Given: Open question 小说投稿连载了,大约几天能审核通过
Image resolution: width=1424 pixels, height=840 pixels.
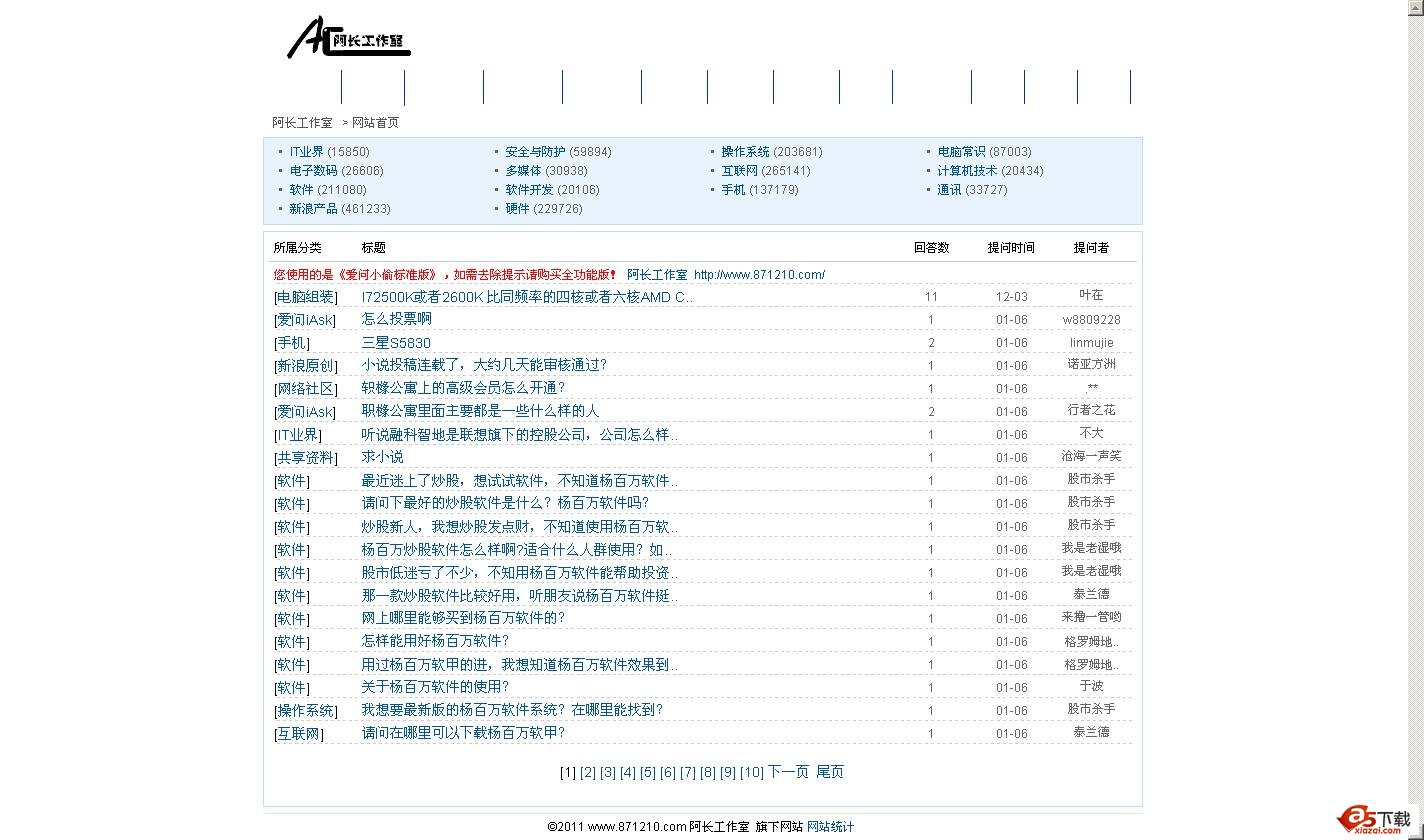Looking at the screenshot, I should click(x=484, y=365).
